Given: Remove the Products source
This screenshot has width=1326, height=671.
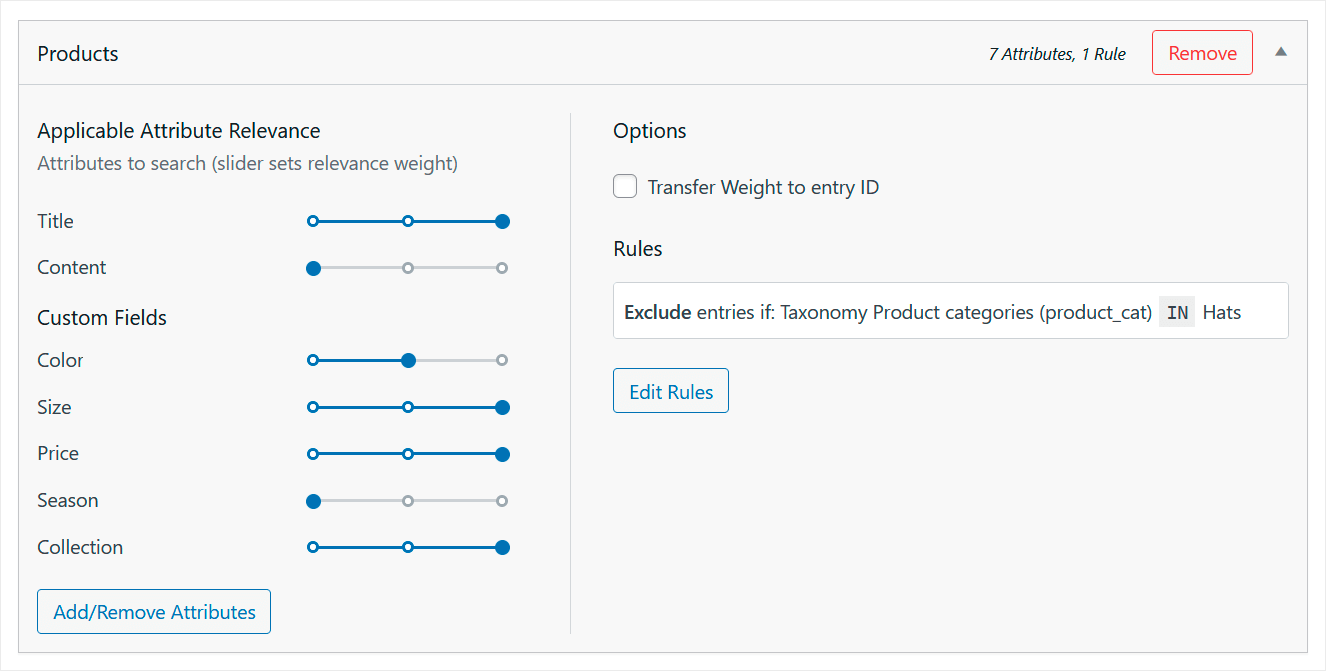Looking at the screenshot, I should [1202, 53].
